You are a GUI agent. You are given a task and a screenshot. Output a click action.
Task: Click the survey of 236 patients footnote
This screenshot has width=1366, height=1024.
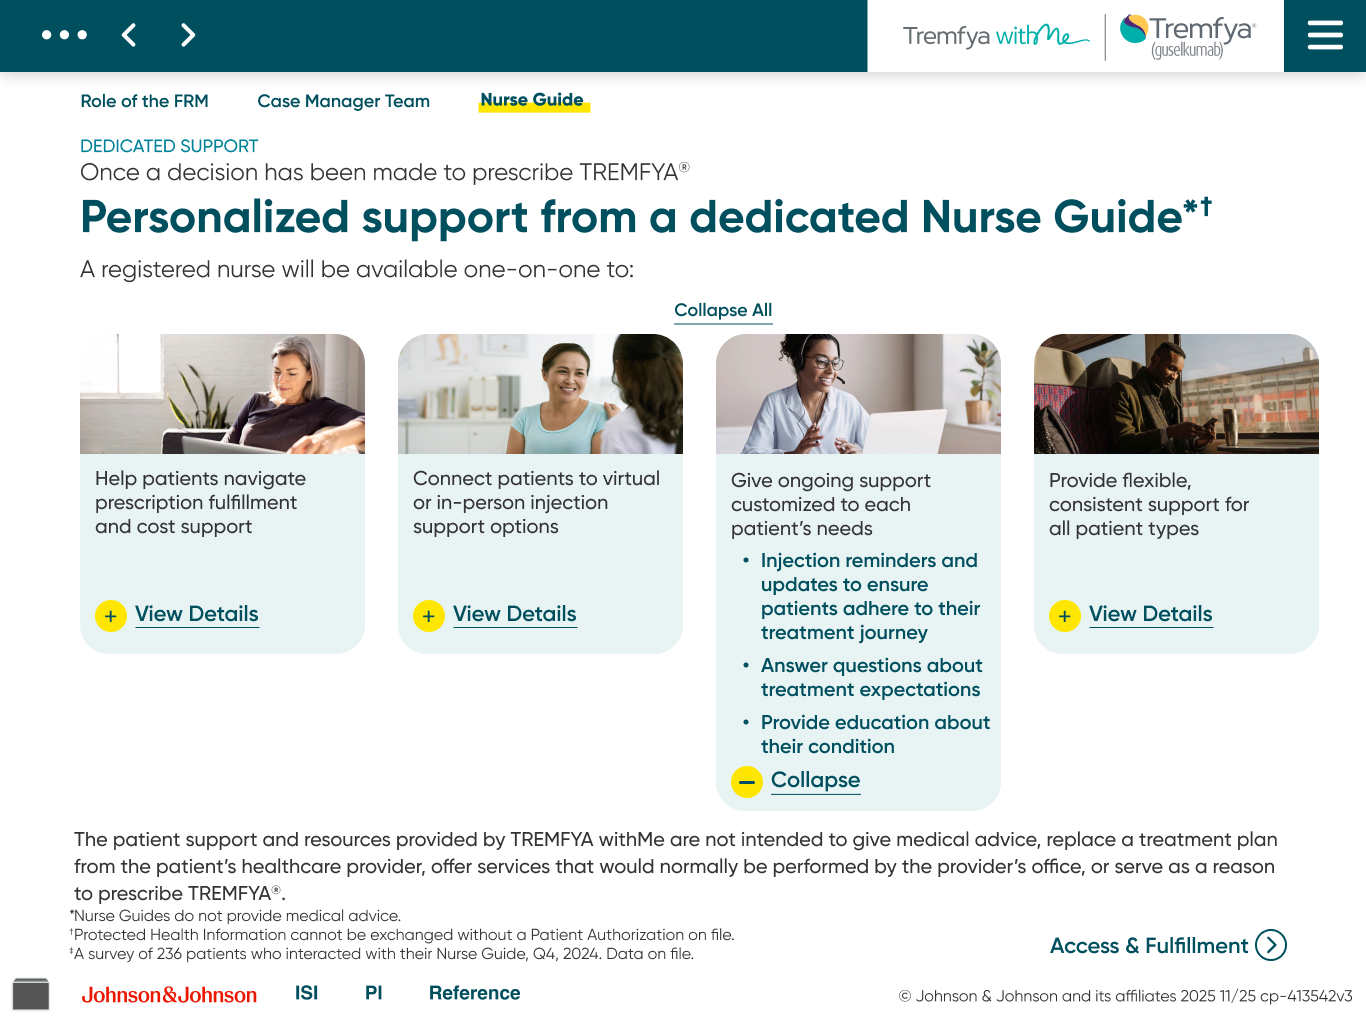[x=381, y=954]
